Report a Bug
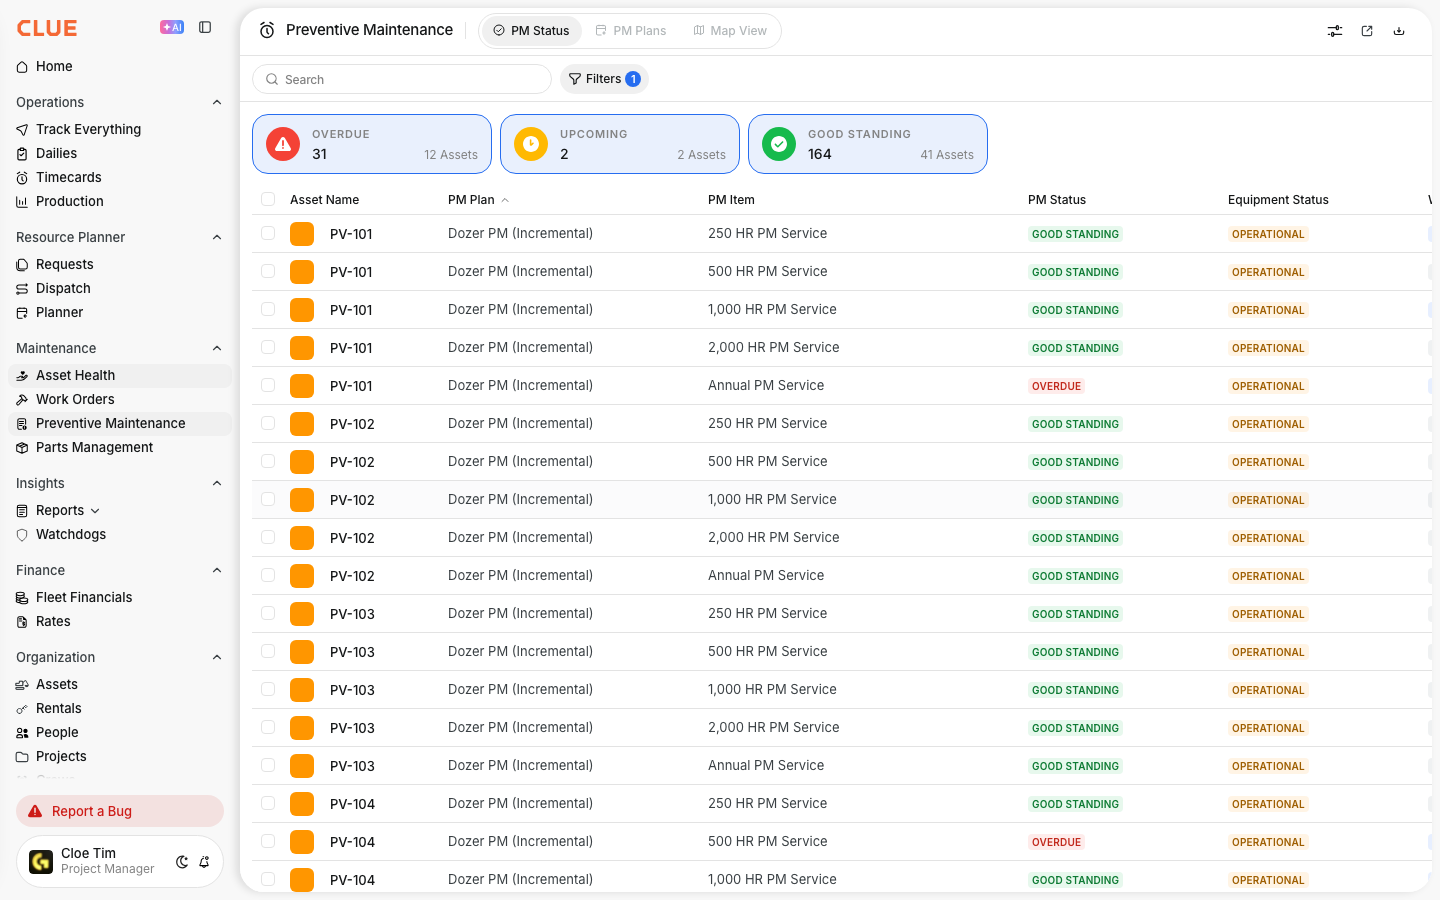Image resolution: width=1440 pixels, height=900 pixels. click(x=120, y=811)
